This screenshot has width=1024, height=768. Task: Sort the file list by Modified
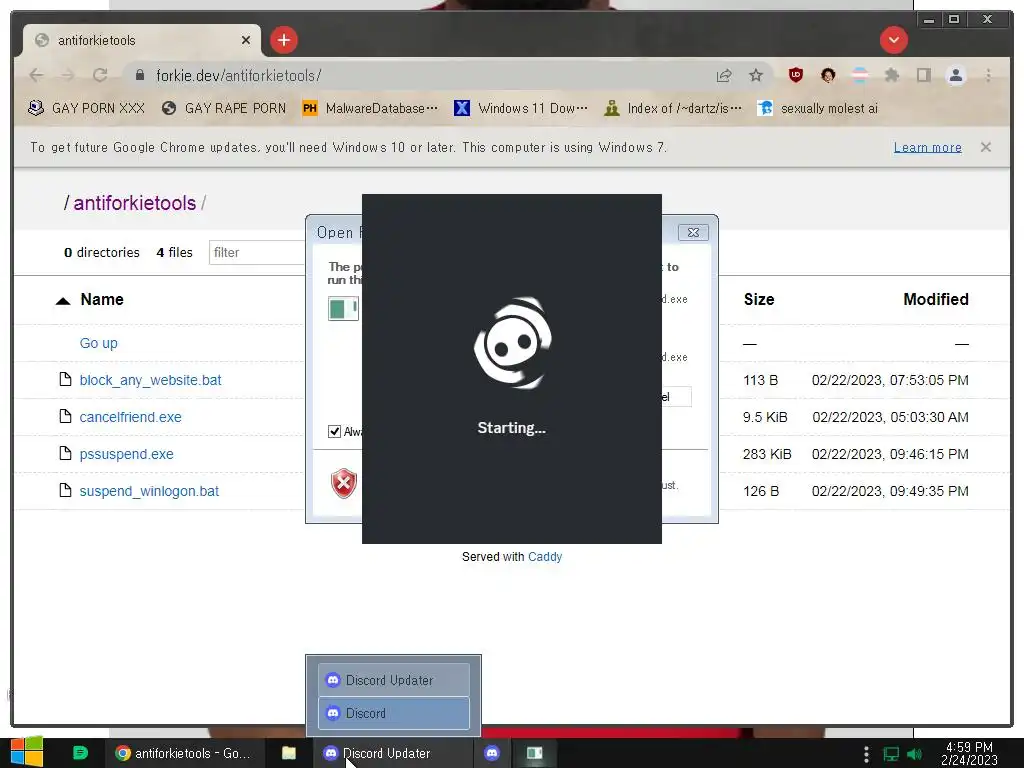936,299
